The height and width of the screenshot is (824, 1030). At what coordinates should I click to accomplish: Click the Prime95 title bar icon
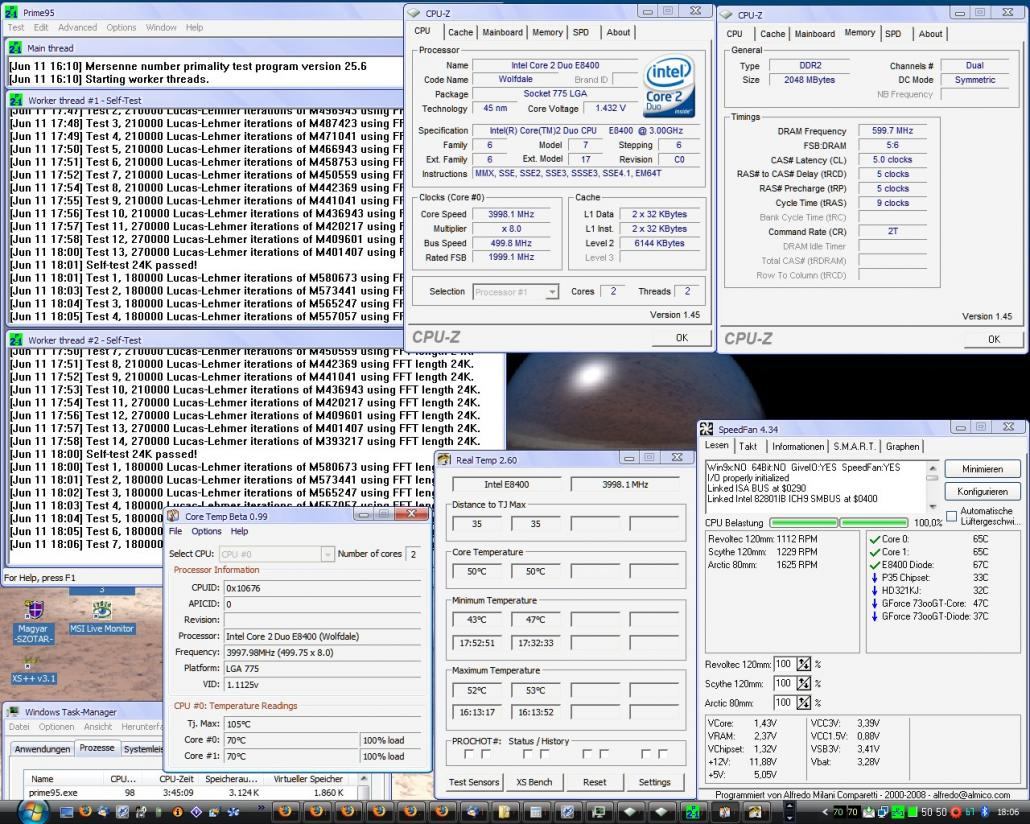point(11,12)
